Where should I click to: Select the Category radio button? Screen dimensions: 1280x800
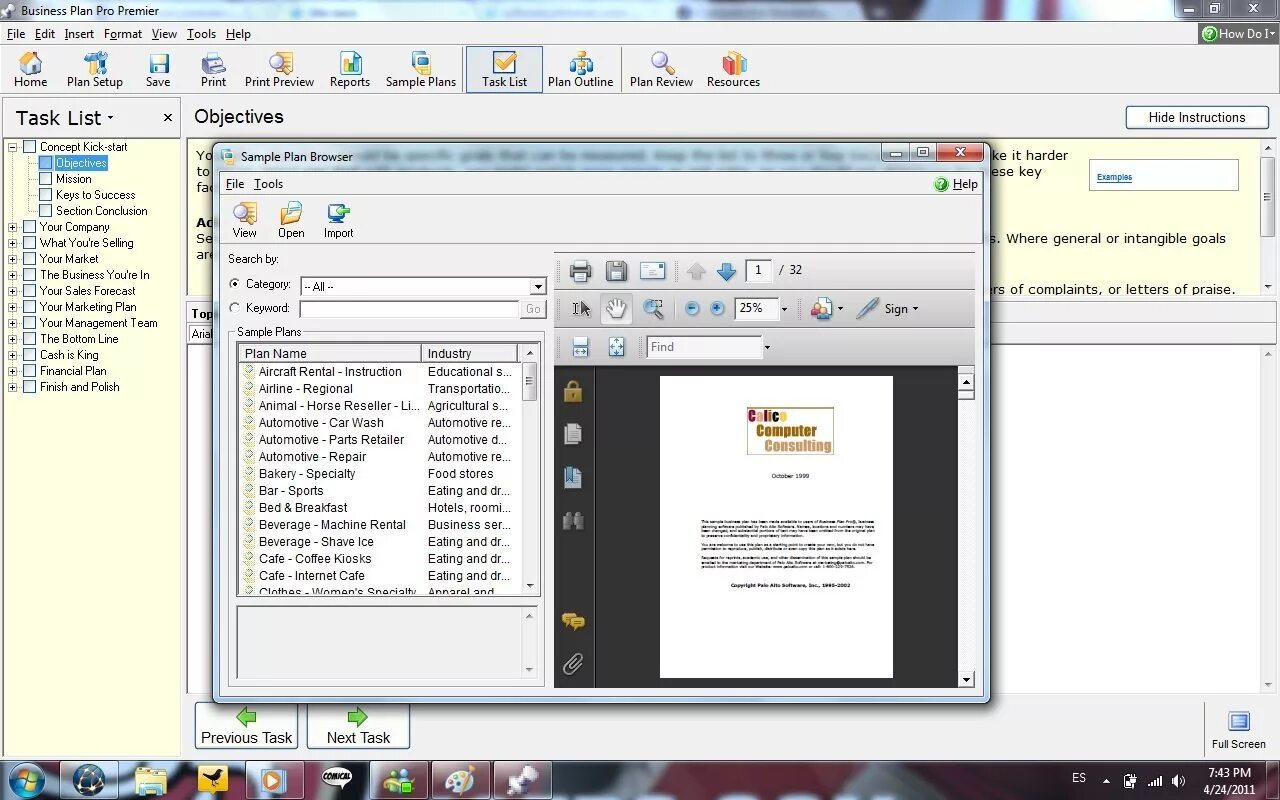click(235, 285)
